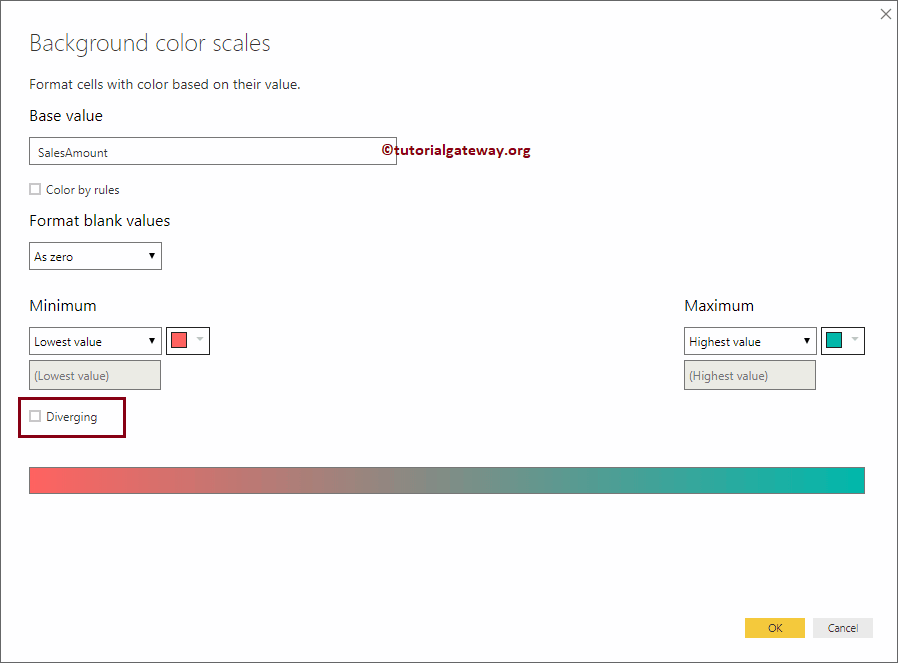Open the maximum color picker dropdown arrow
This screenshot has height=663, width=898.
pyautogui.click(x=855, y=341)
